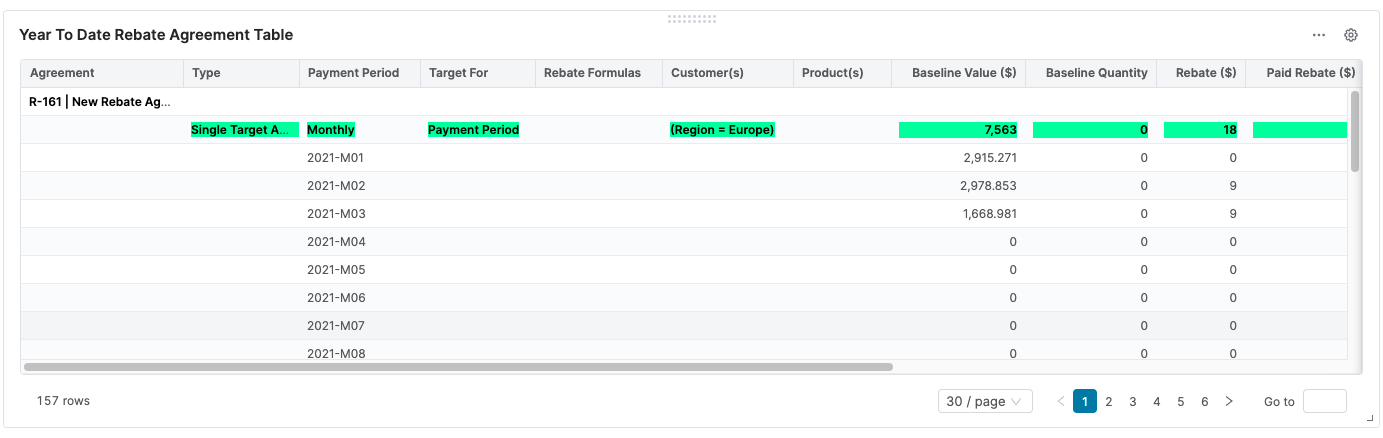Open the 30 / page size dropdown
Screen dimensions: 1383x438
pos(985,401)
